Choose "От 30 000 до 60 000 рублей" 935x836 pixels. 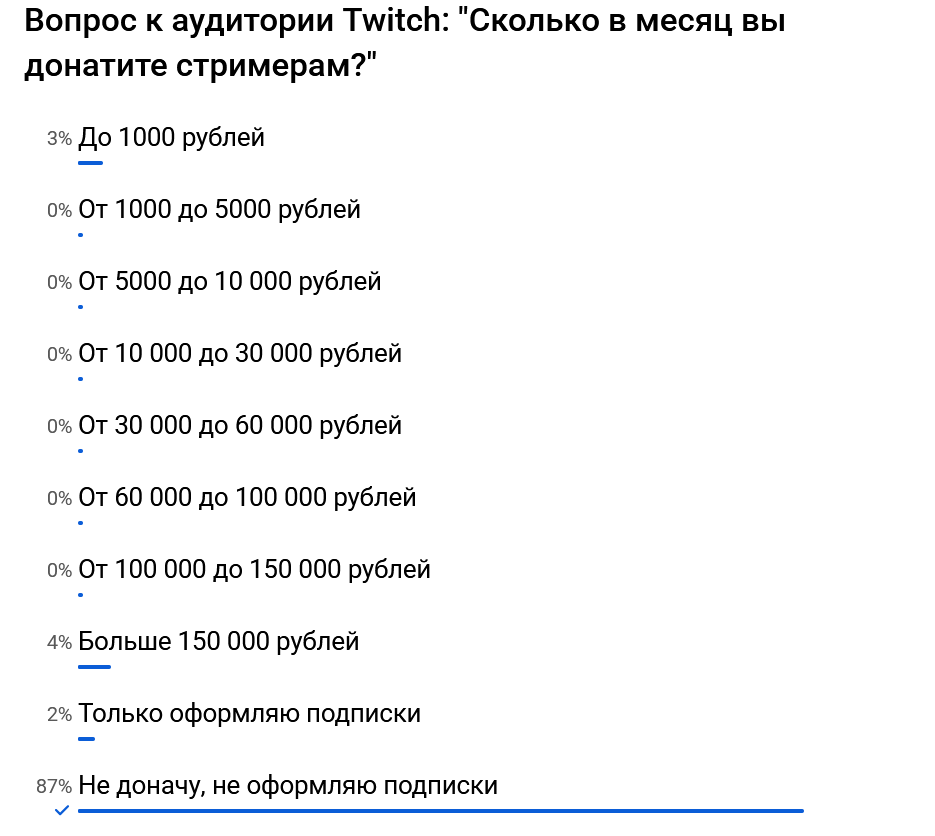(x=240, y=426)
